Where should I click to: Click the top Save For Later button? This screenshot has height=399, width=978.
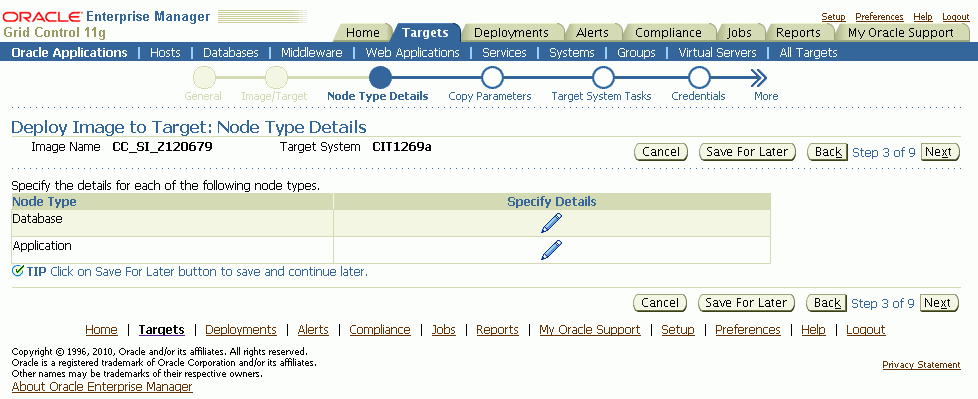pyautogui.click(x=747, y=152)
